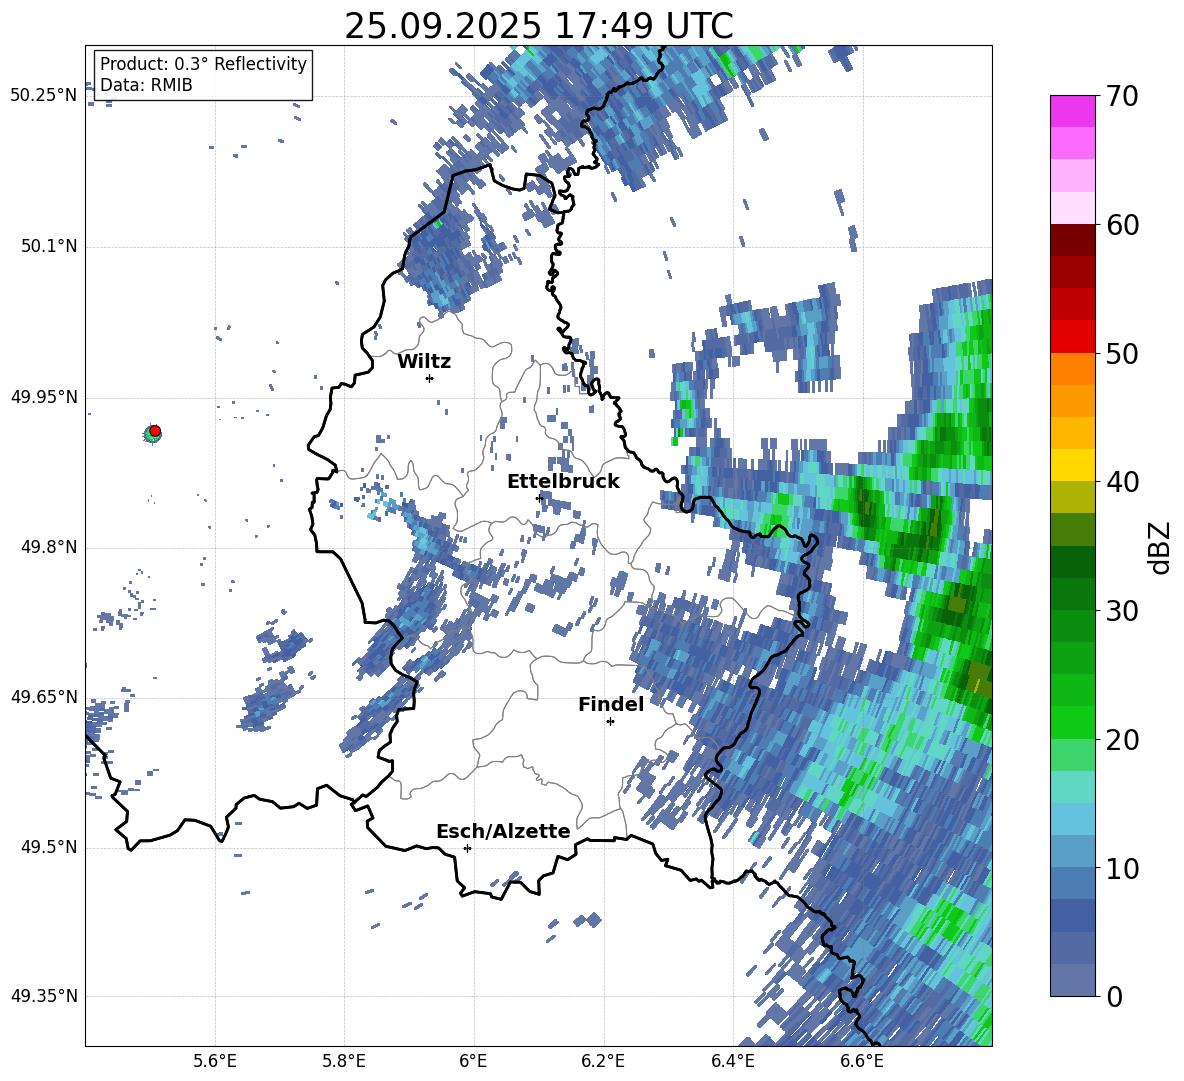Viewport: 1184px width, 1081px height.
Task: Click the 'Product: 0.3° Reflectivity' text
Action: 203,64
